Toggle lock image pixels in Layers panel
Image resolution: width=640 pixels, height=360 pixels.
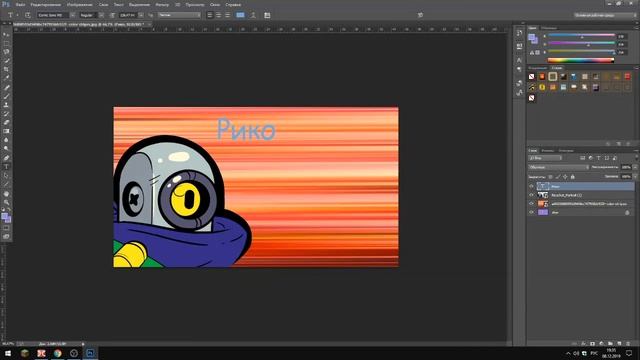(558, 177)
